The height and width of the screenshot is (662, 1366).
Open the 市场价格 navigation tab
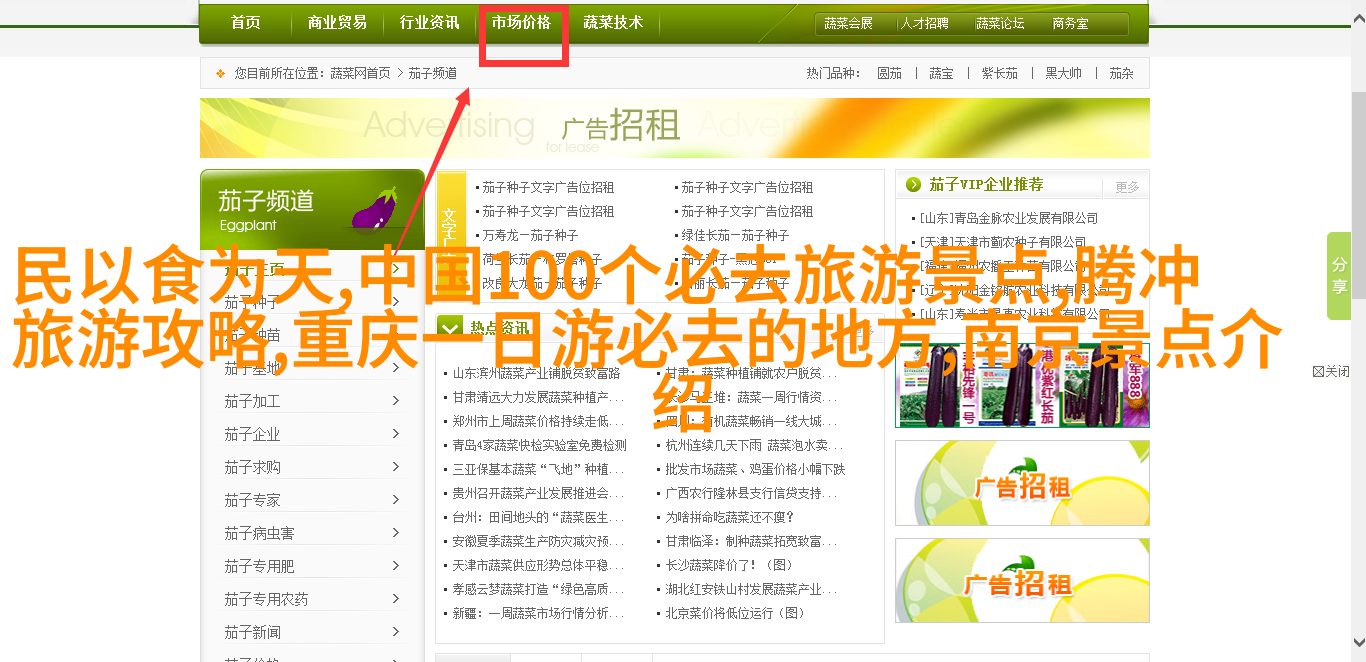point(521,23)
